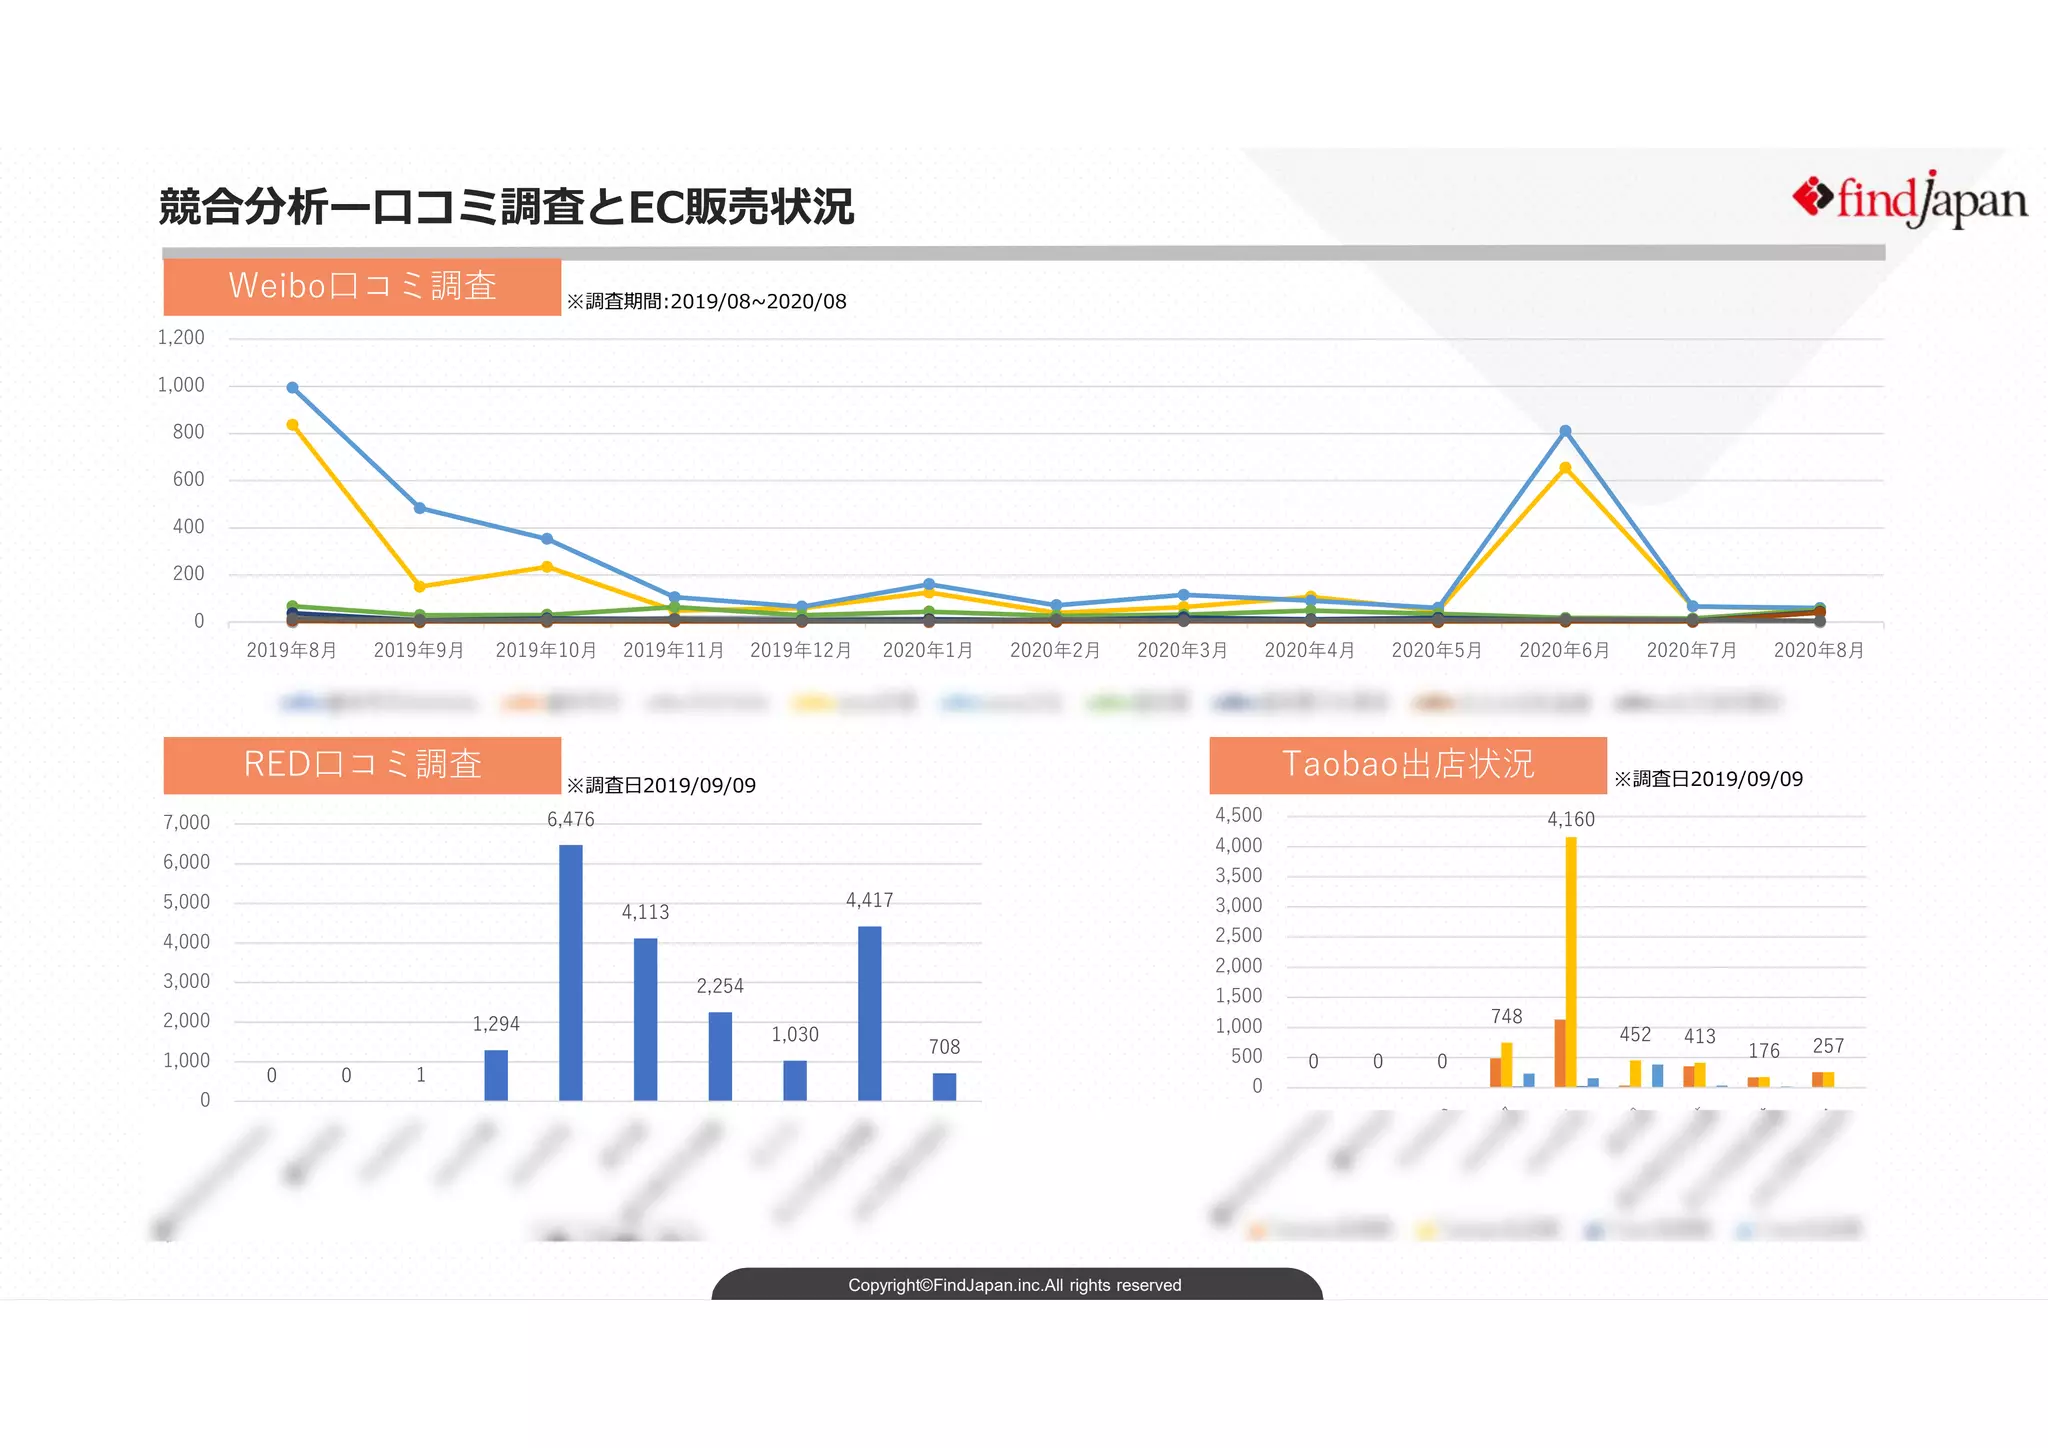
Task: Click the RED口コミ調査 header box
Action: 362,765
